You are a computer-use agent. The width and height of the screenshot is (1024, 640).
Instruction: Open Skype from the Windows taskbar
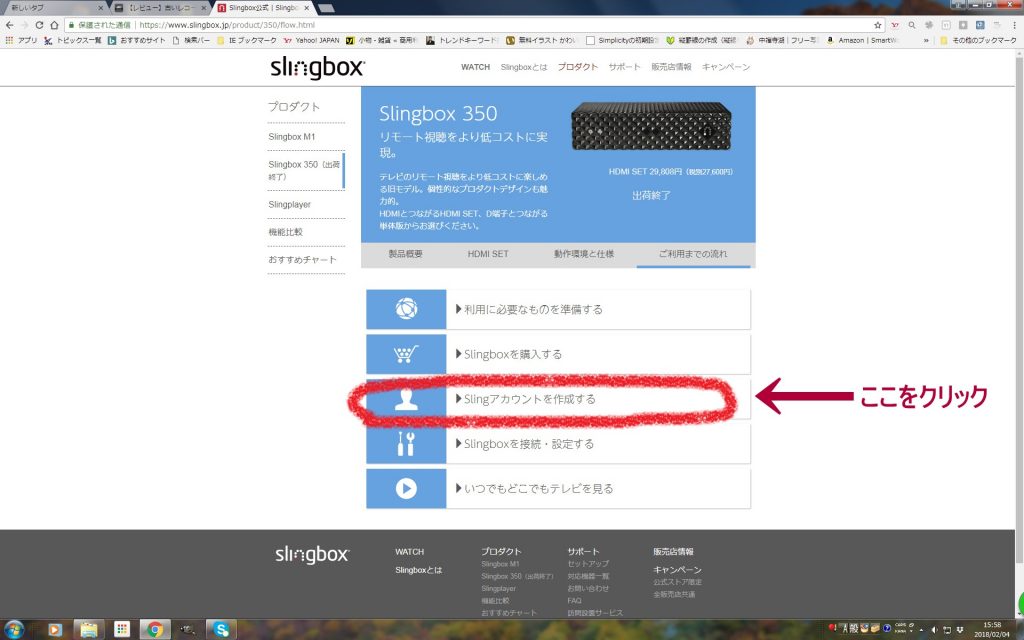coord(219,629)
